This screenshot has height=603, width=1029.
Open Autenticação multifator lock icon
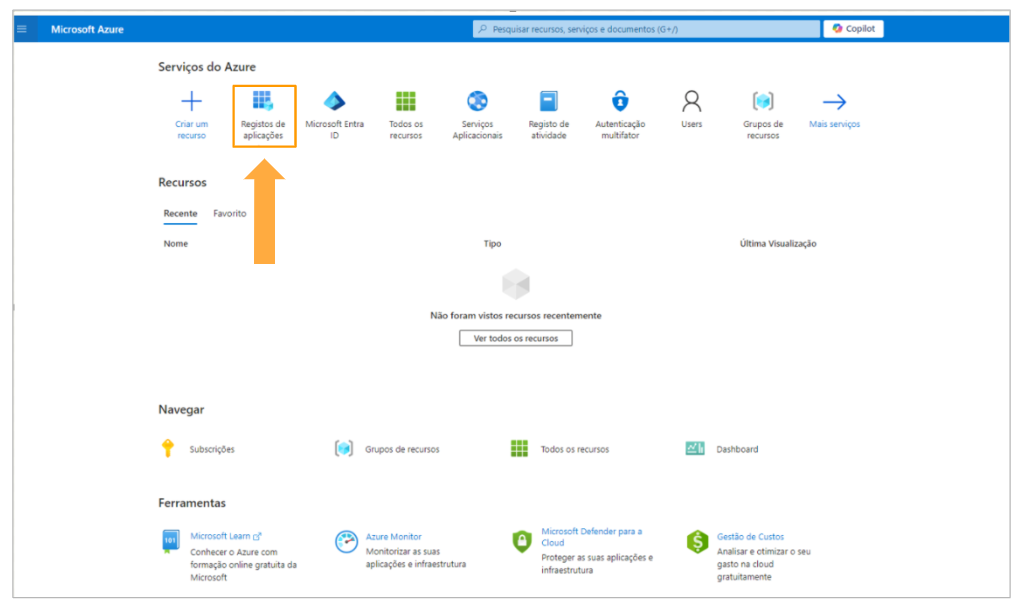point(620,102)
